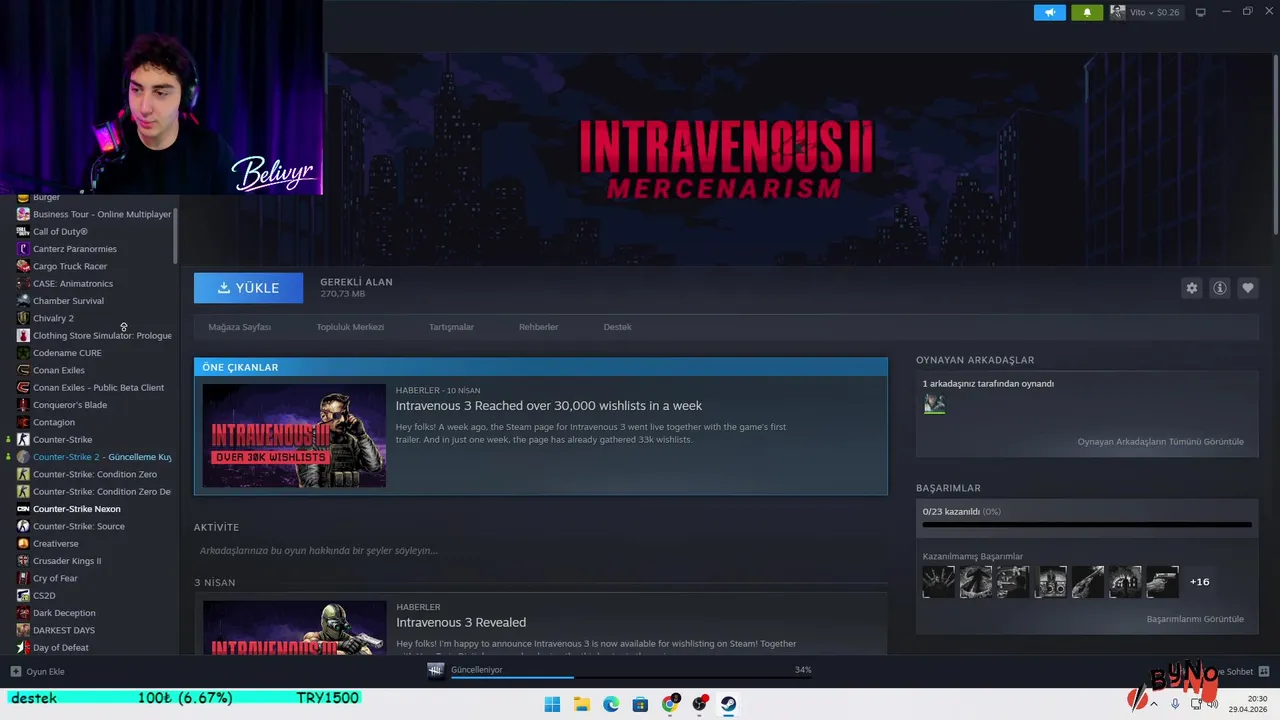Open the Vito account dropdown
1280x720 pixels.
click(x=1146, y=12)
